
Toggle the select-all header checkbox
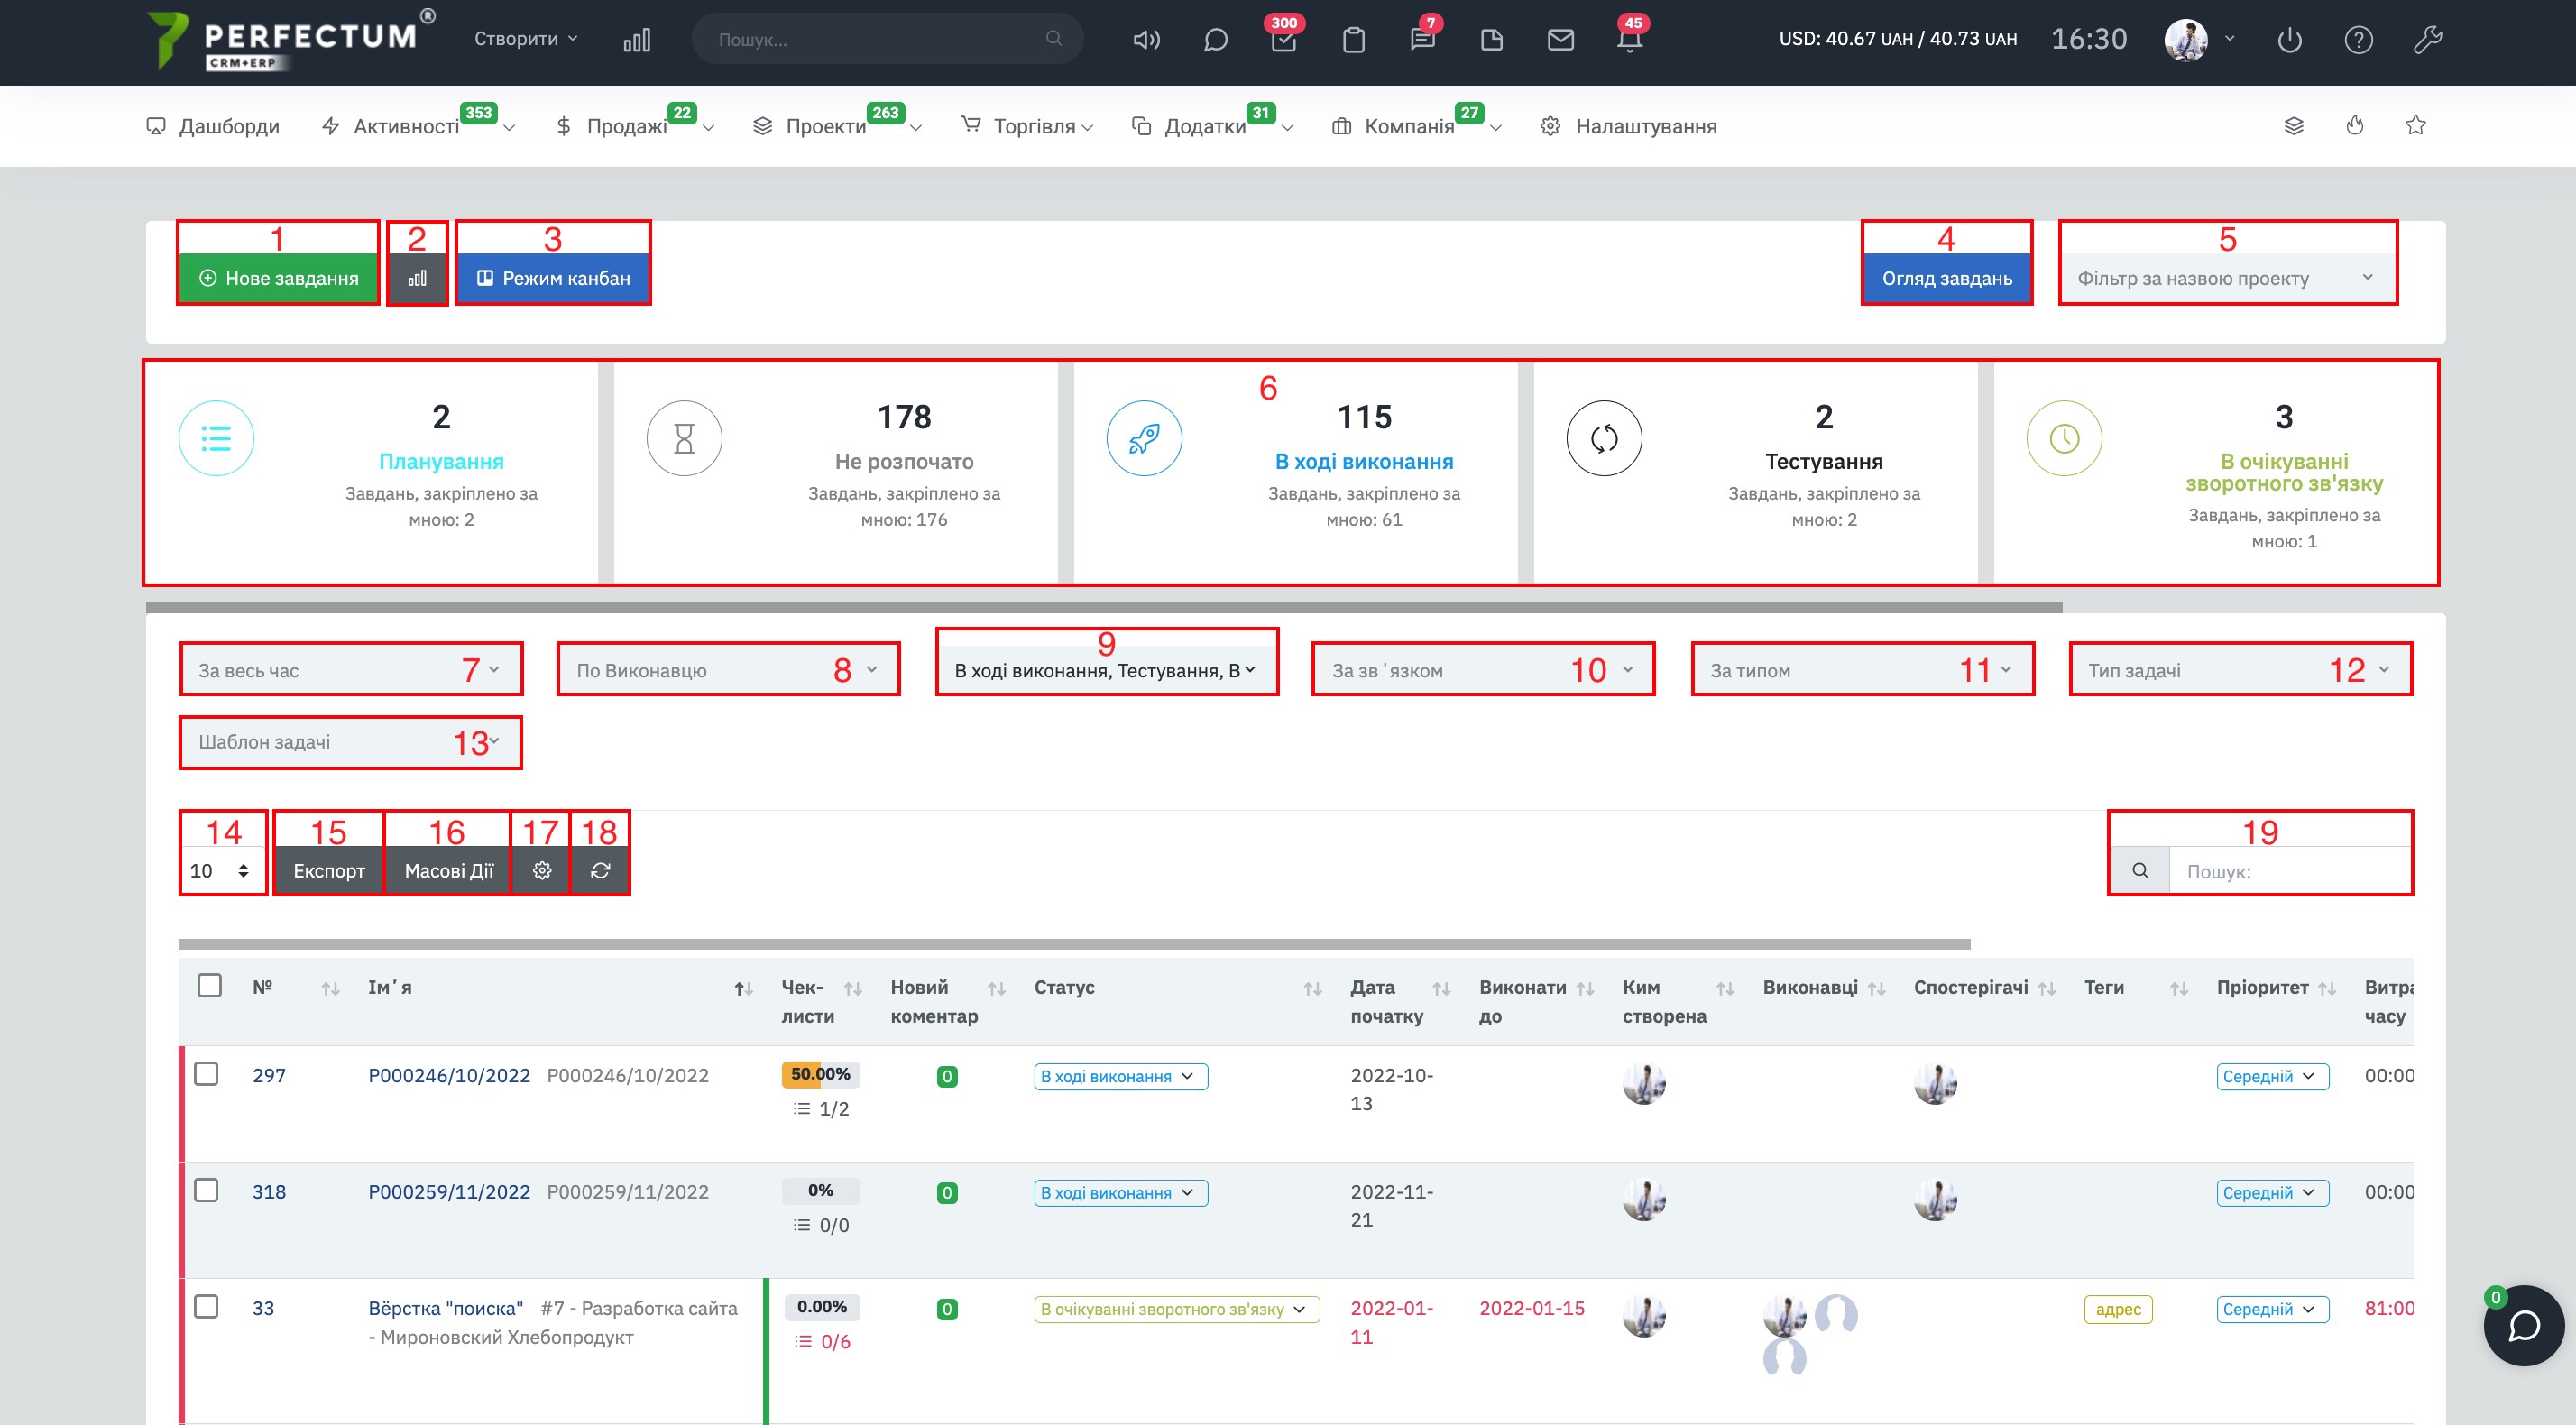209,985
